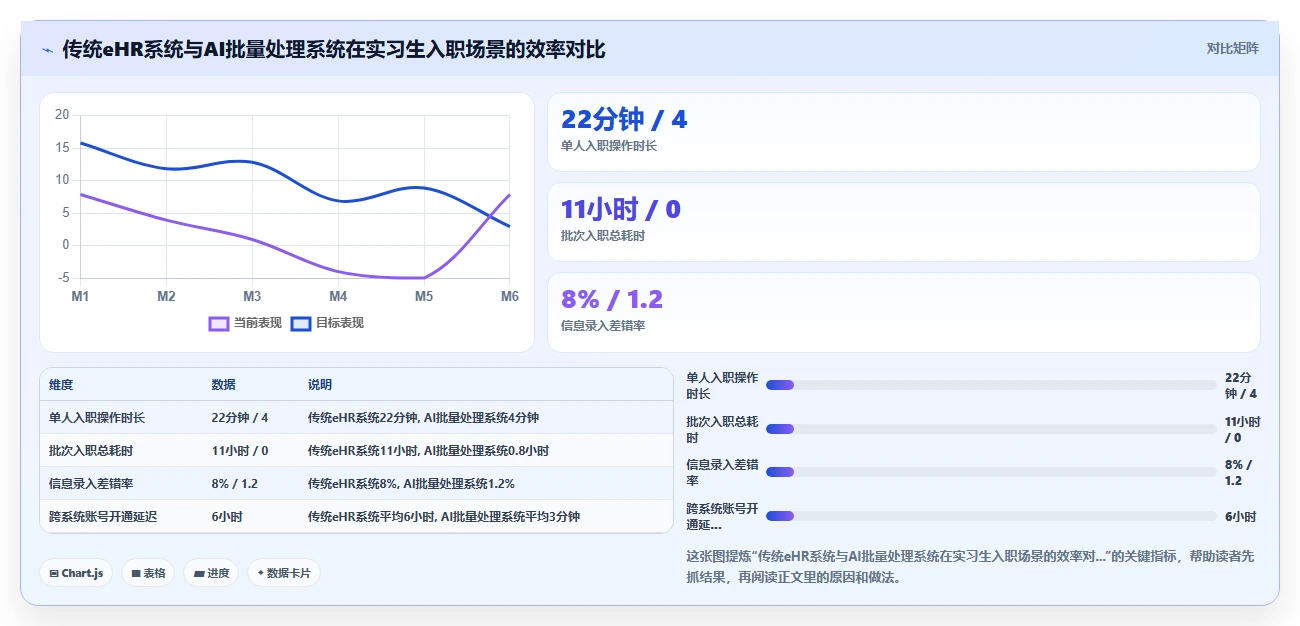
Task: Click the 22分钟 / 4 table cell
Action: tap(240, 417)
